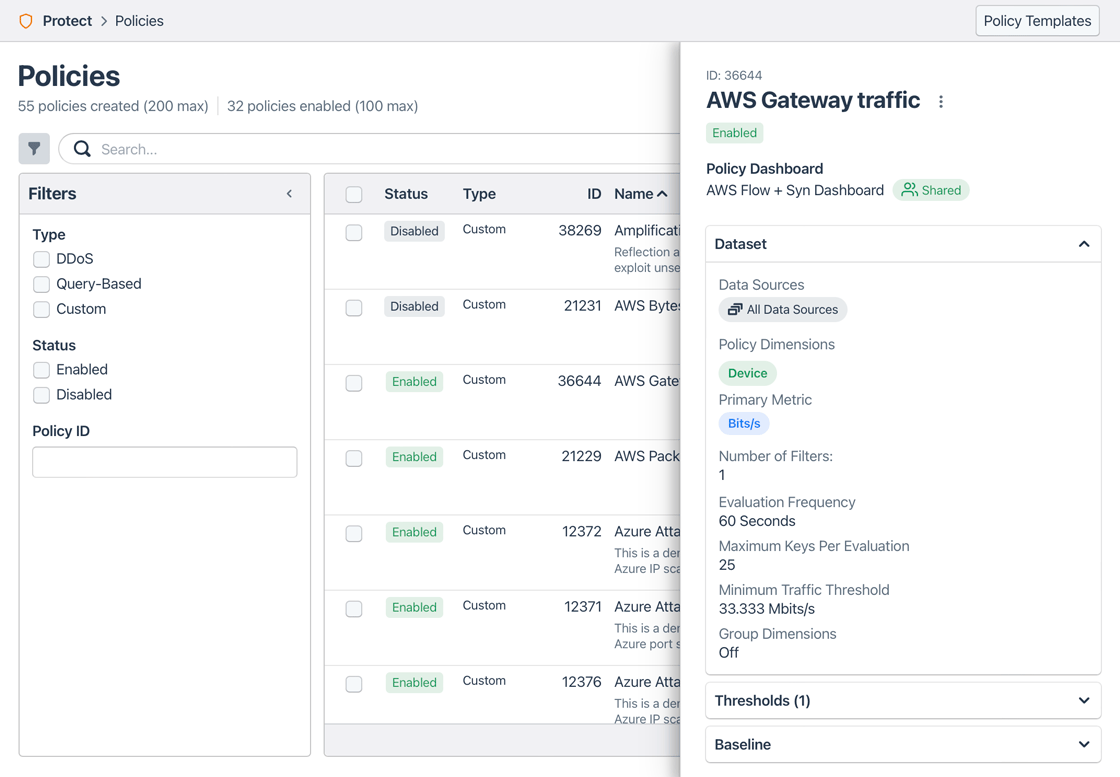
Task: Click the All Data Sources tag
Action: (782, 310)
